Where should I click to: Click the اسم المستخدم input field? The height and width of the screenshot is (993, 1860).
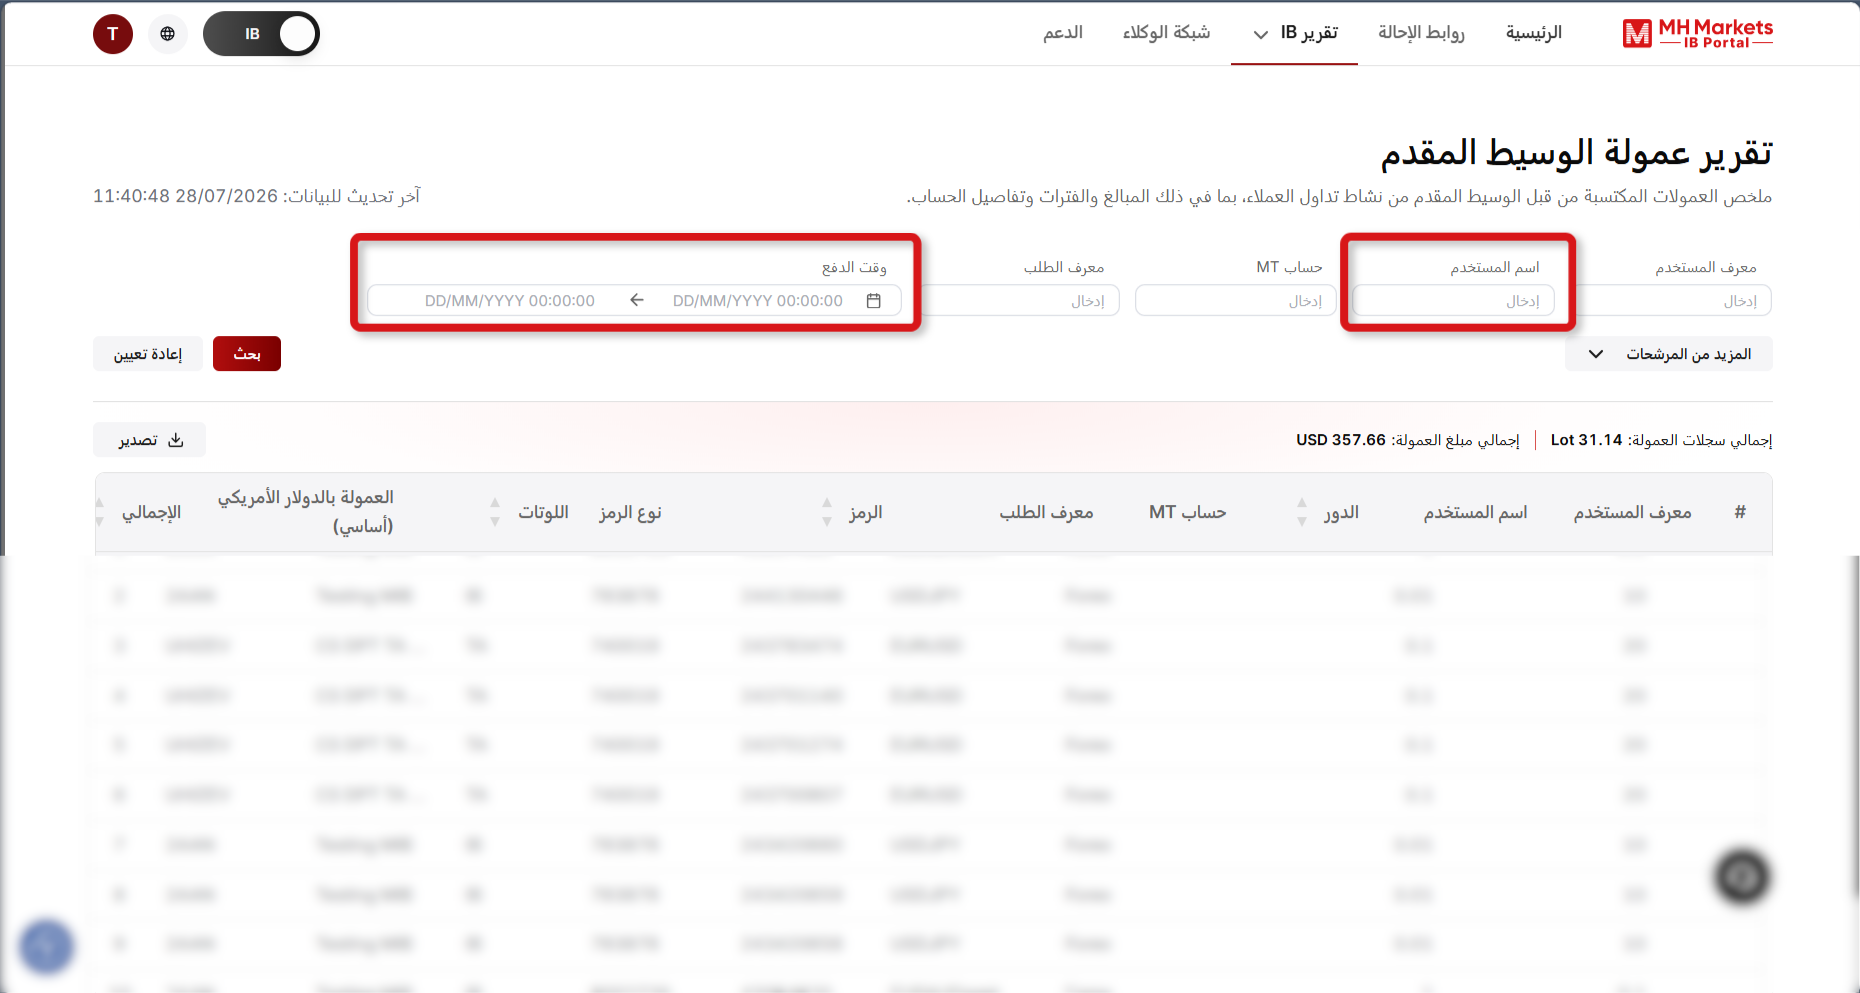(x=1454, y=301)
